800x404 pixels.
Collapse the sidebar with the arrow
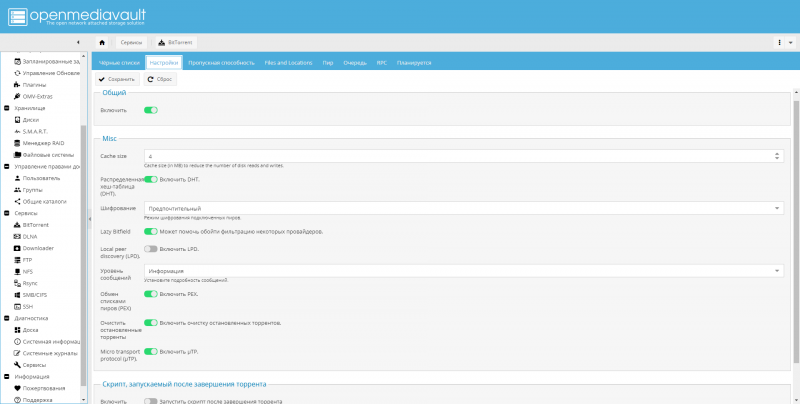78,42
